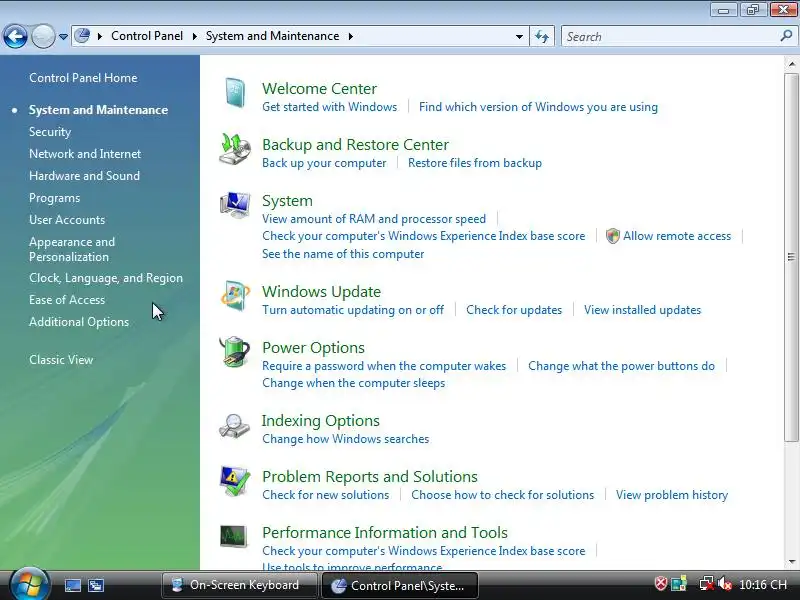Click Allow remote access link

coord(677,236)
